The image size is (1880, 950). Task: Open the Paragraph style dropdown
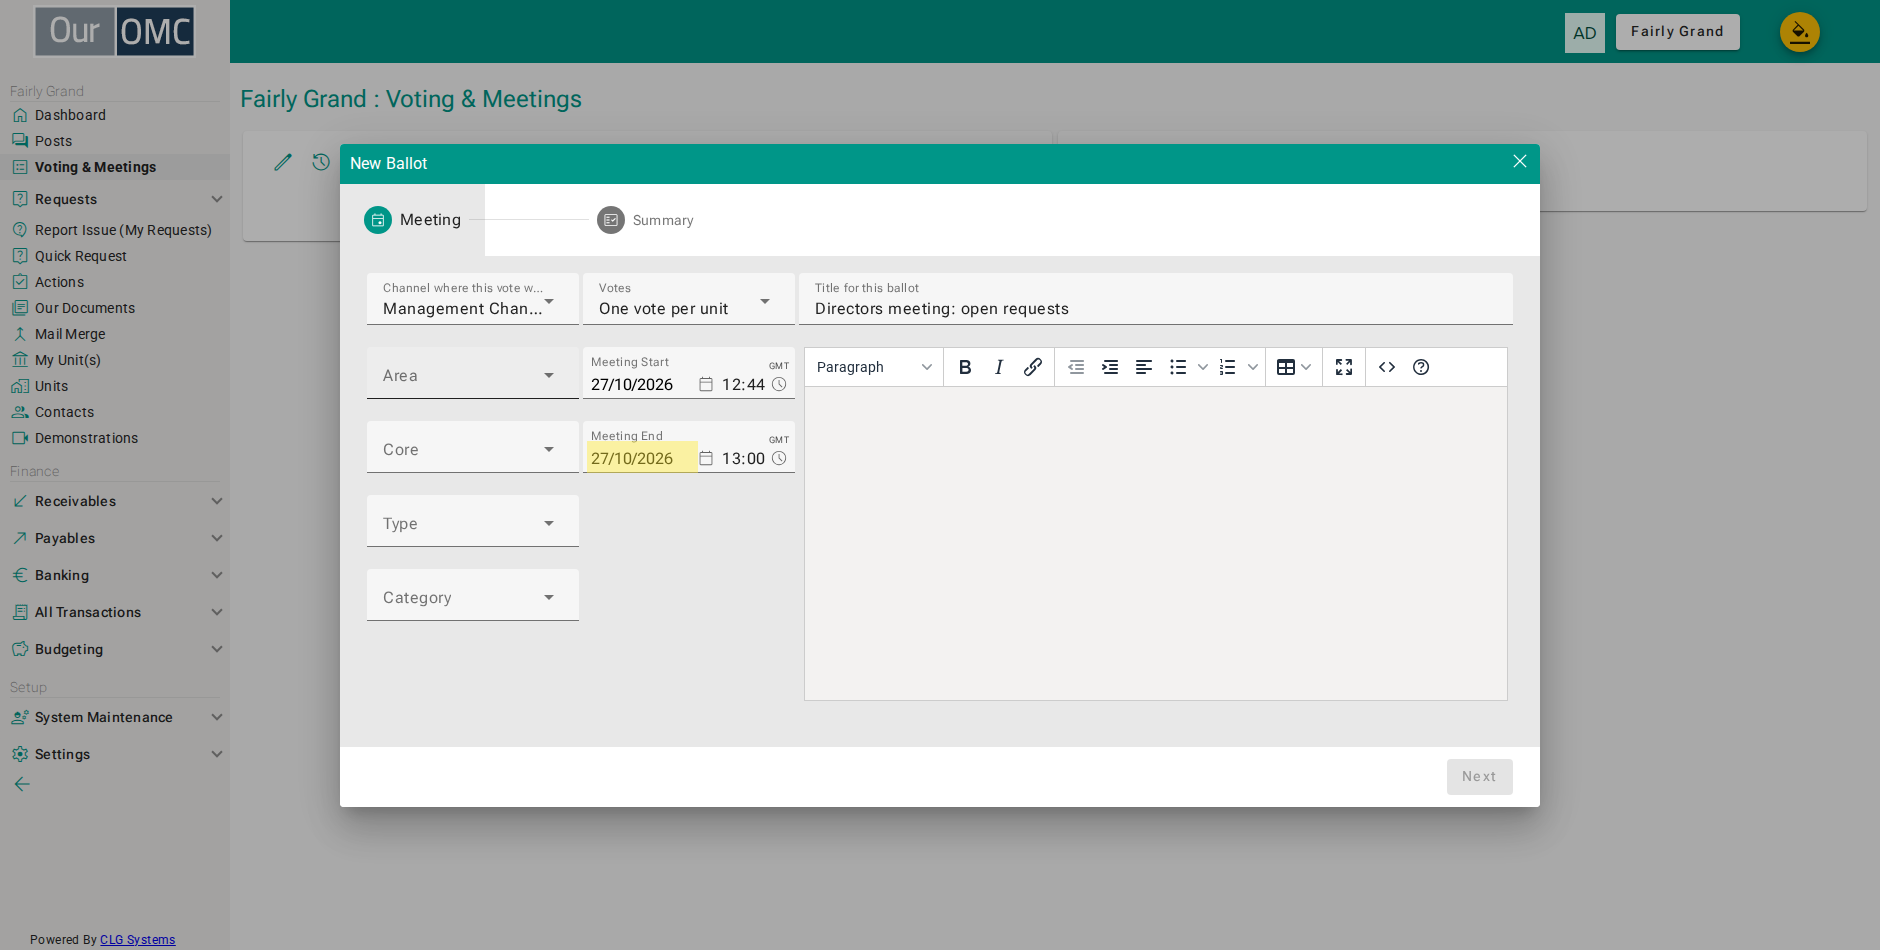(x=874, y=367)
